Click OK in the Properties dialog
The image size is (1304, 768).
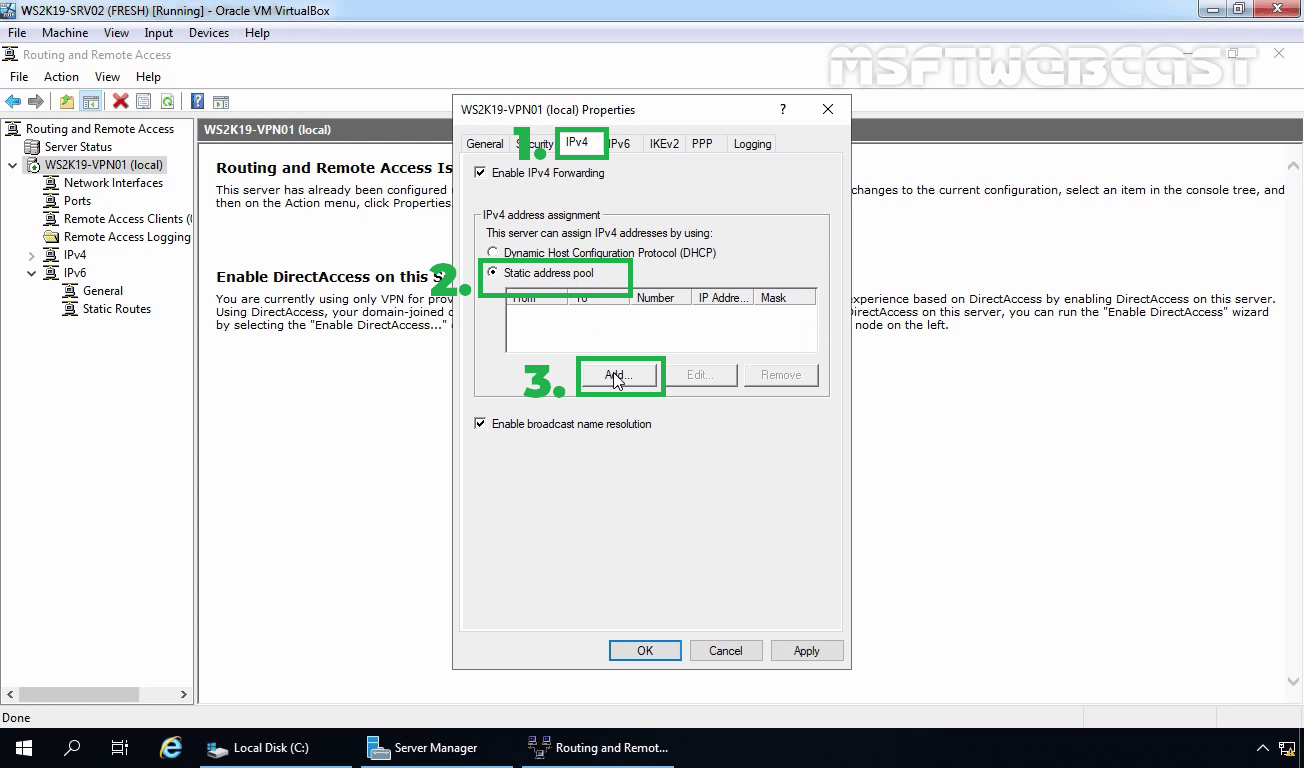(x=645, y=650)
